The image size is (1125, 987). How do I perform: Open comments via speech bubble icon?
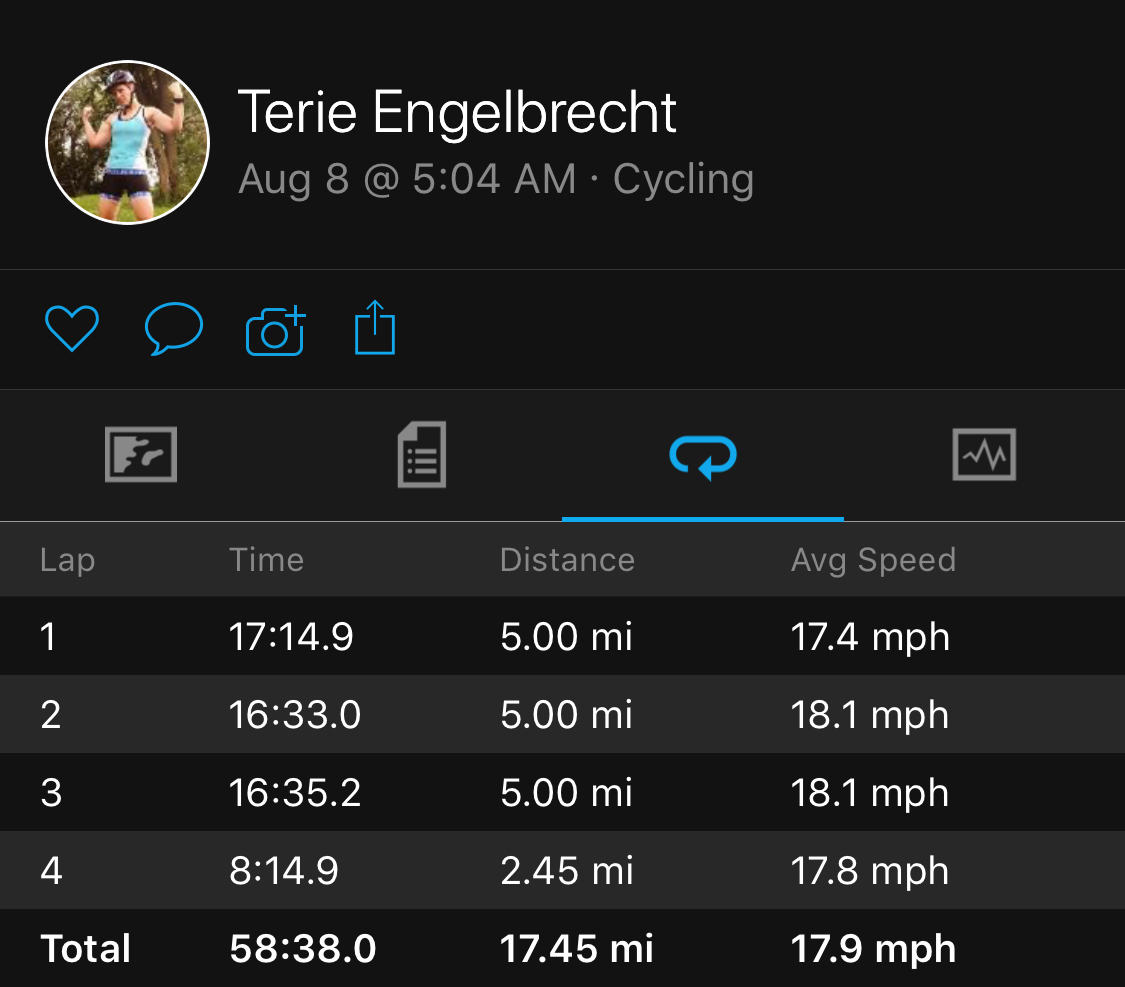(174, 329)
